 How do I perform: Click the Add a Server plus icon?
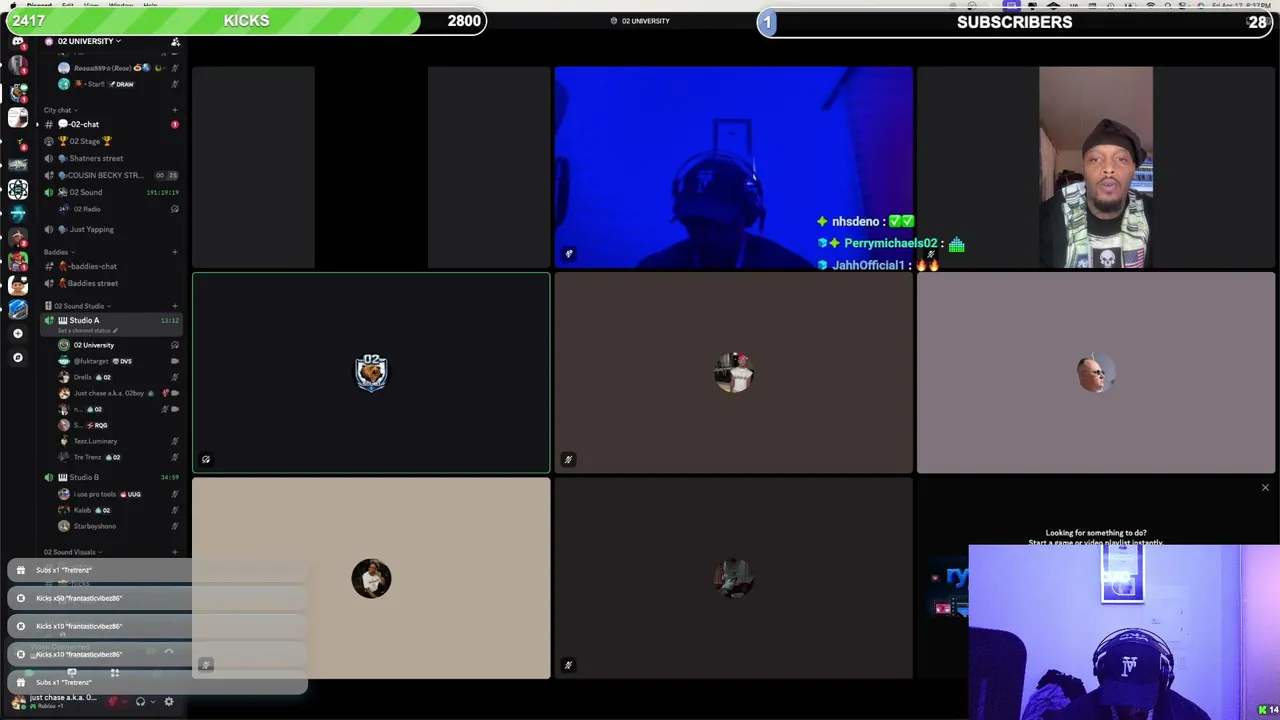(x=17, y=333)
